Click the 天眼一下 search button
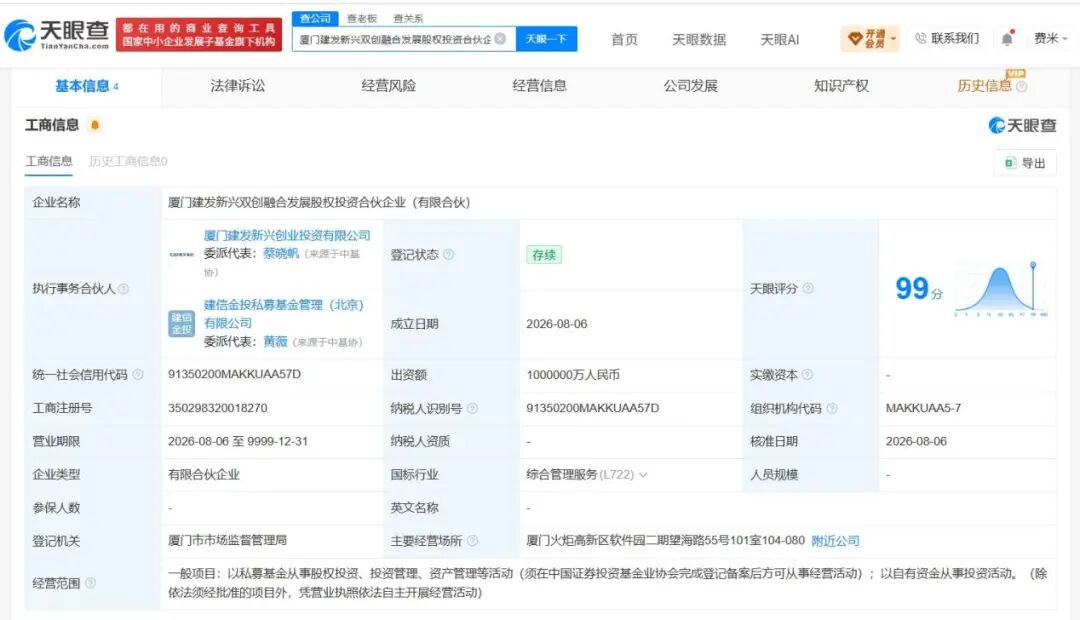Screen dimensions: 1080x620 click(x=546, y=39)
